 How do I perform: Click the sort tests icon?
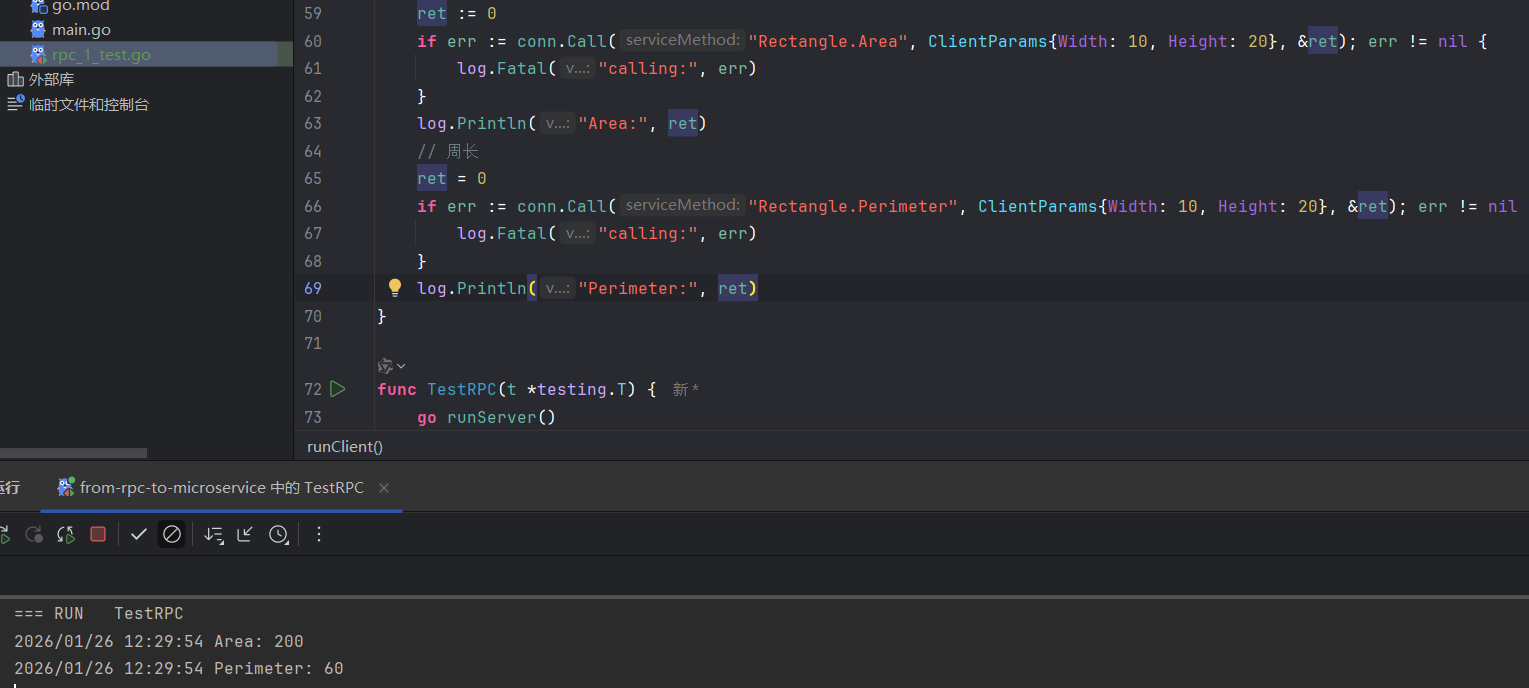(213, 534)
